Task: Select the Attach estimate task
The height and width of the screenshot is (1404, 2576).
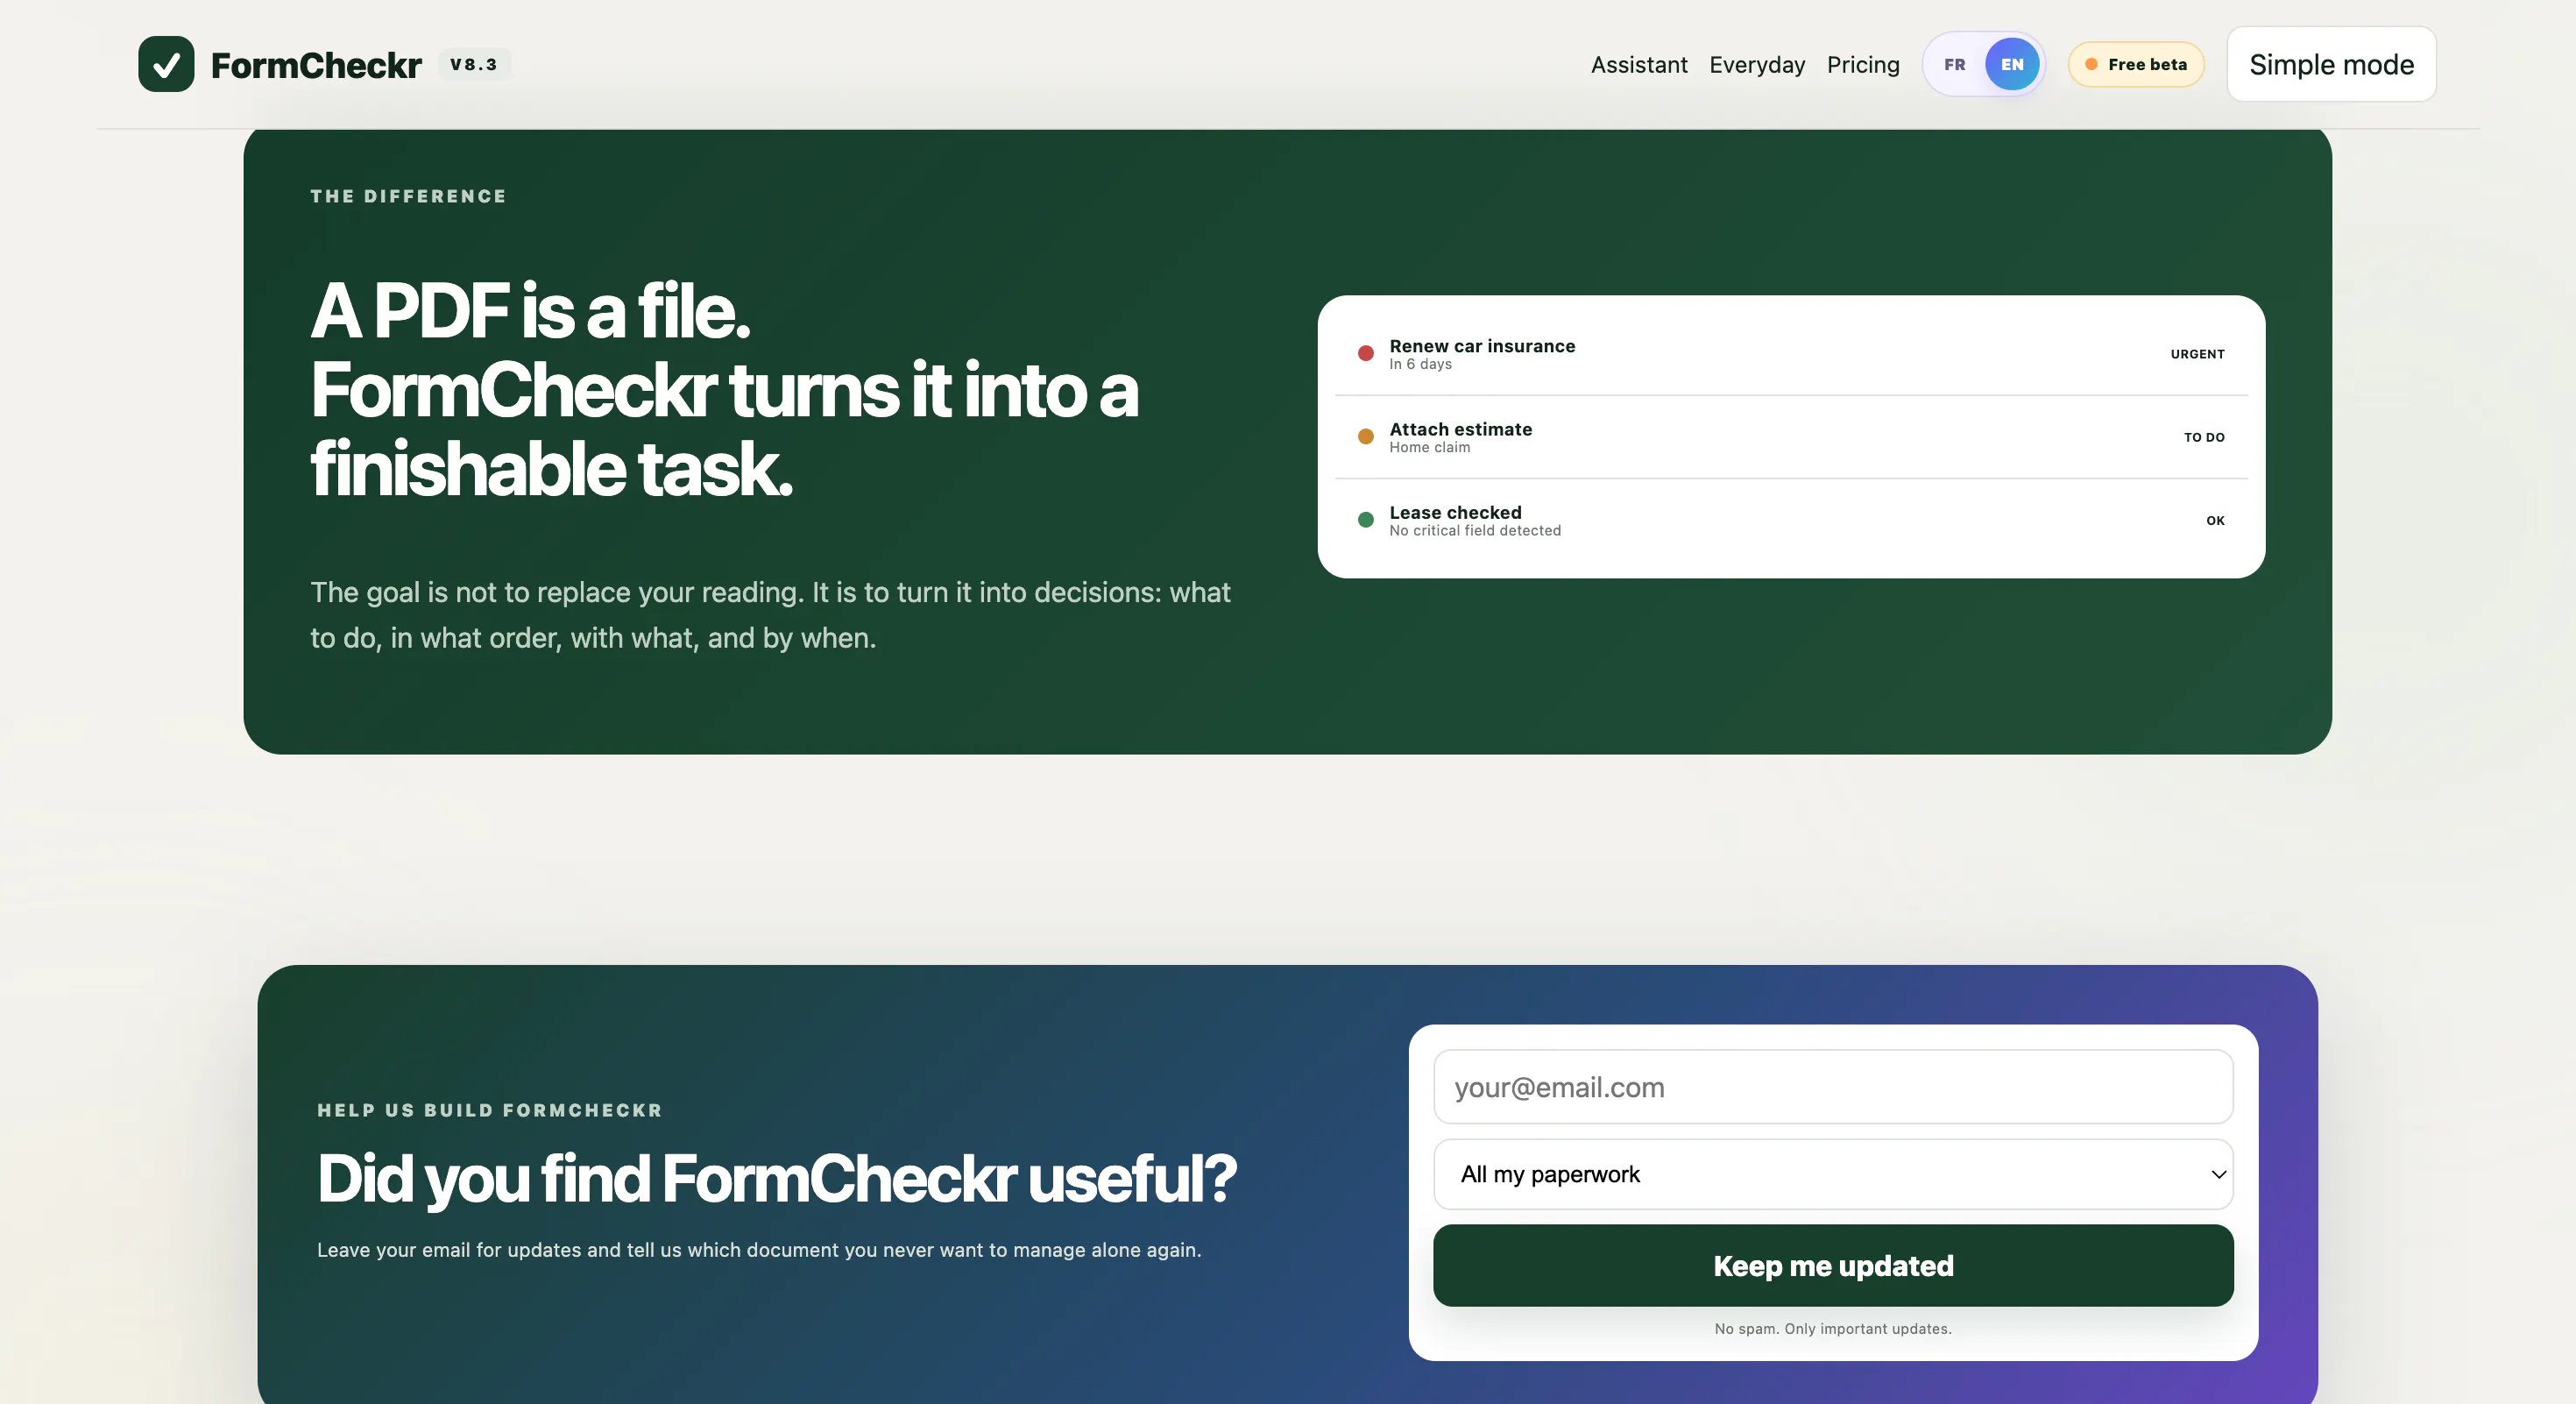Action: point(1791,437)
